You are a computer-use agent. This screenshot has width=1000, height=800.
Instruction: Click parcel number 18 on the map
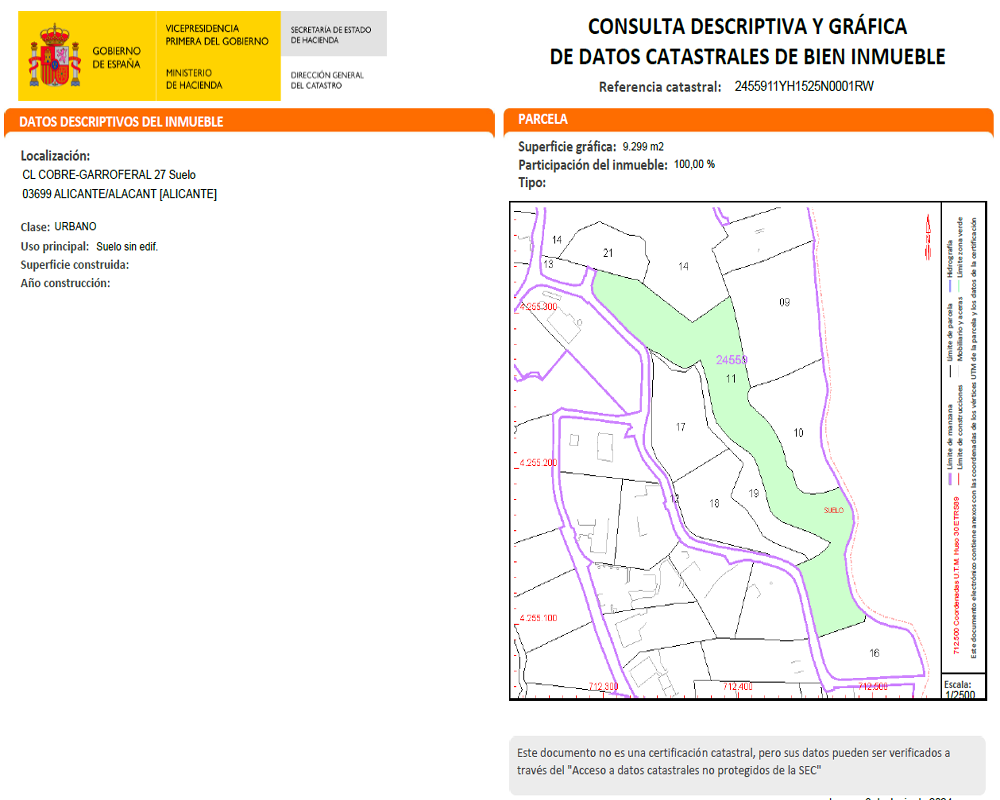pos(714,503)
